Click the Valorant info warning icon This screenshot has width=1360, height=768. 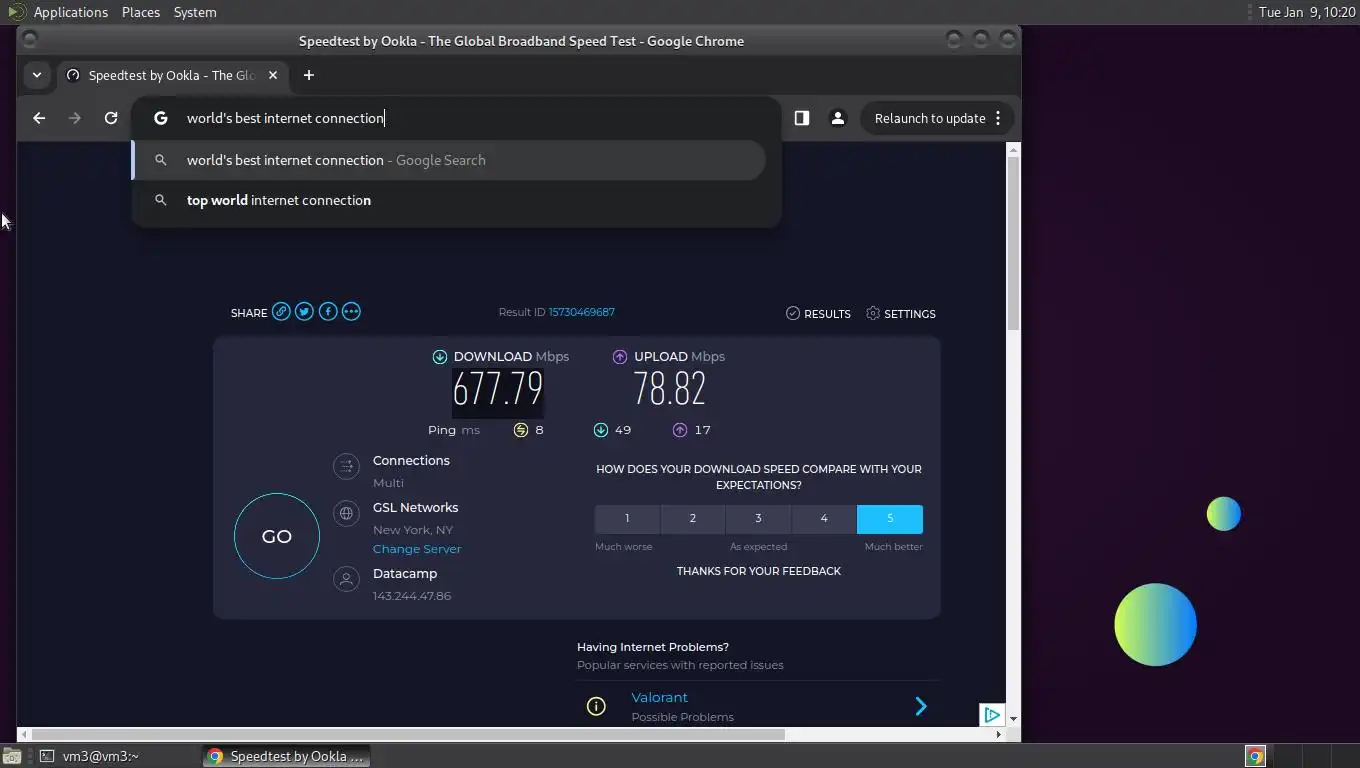pos(596,707)
